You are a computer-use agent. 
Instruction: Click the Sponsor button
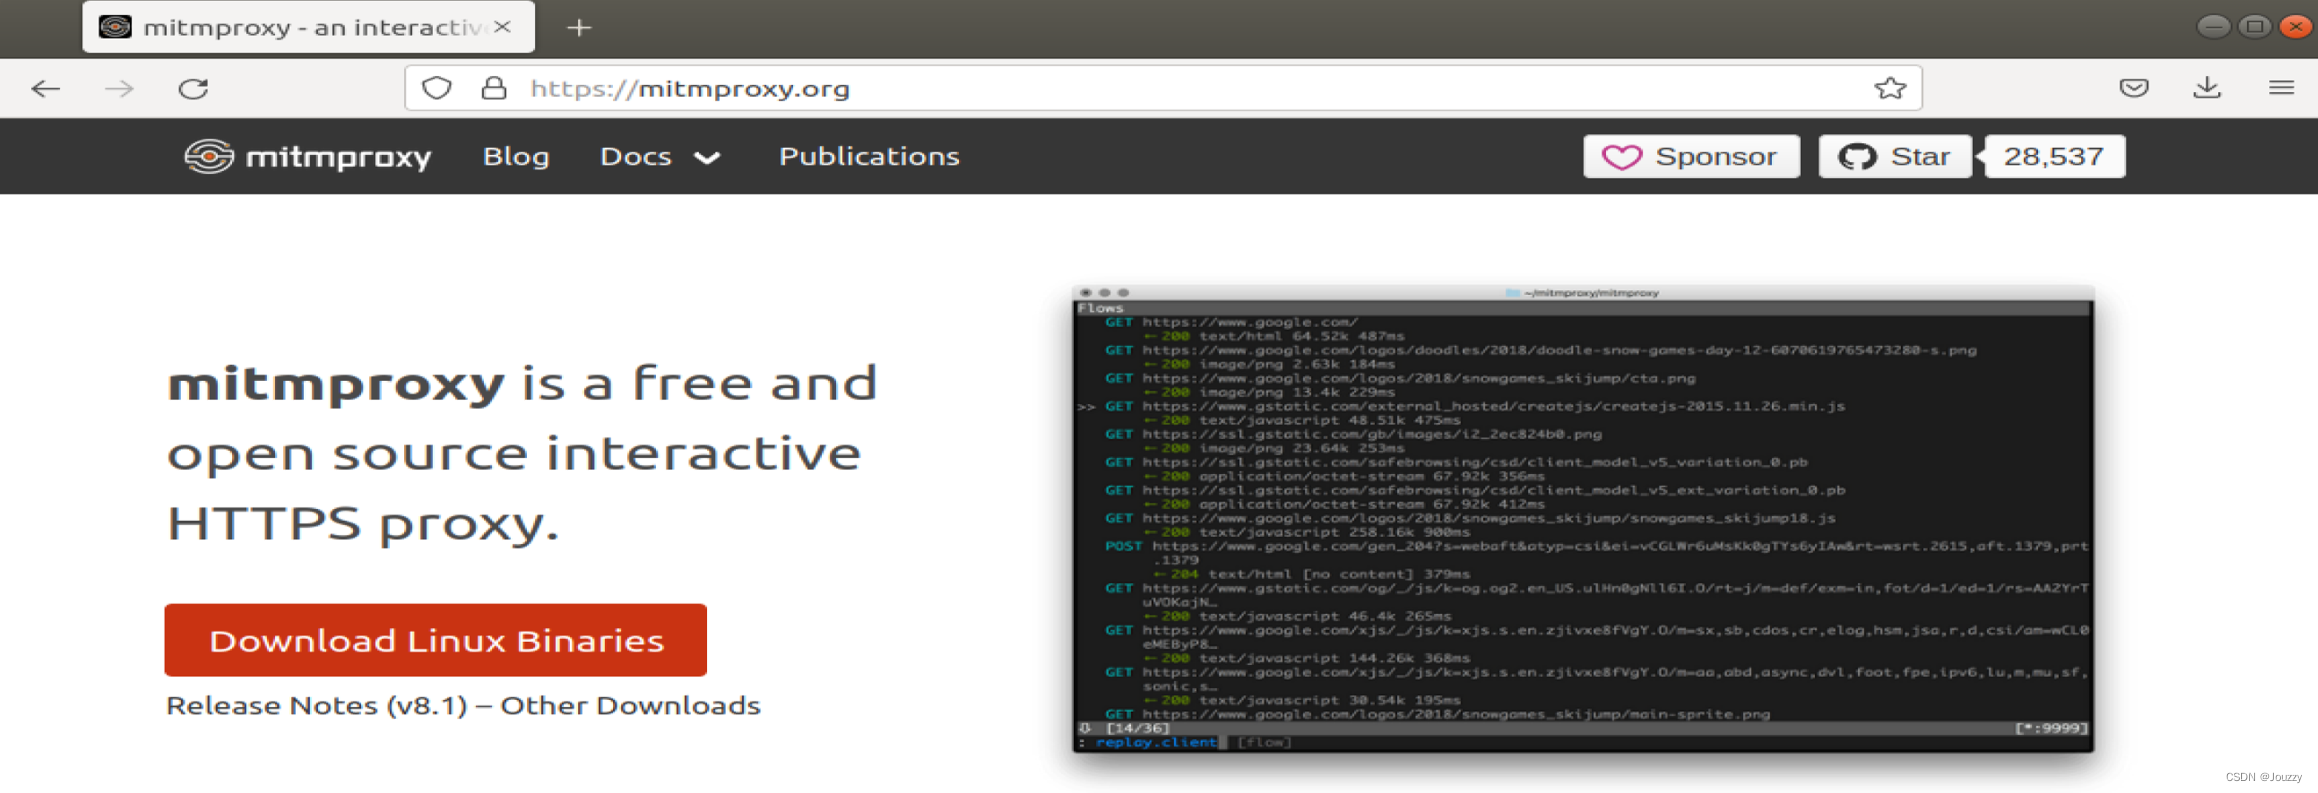coord(1691,156)
